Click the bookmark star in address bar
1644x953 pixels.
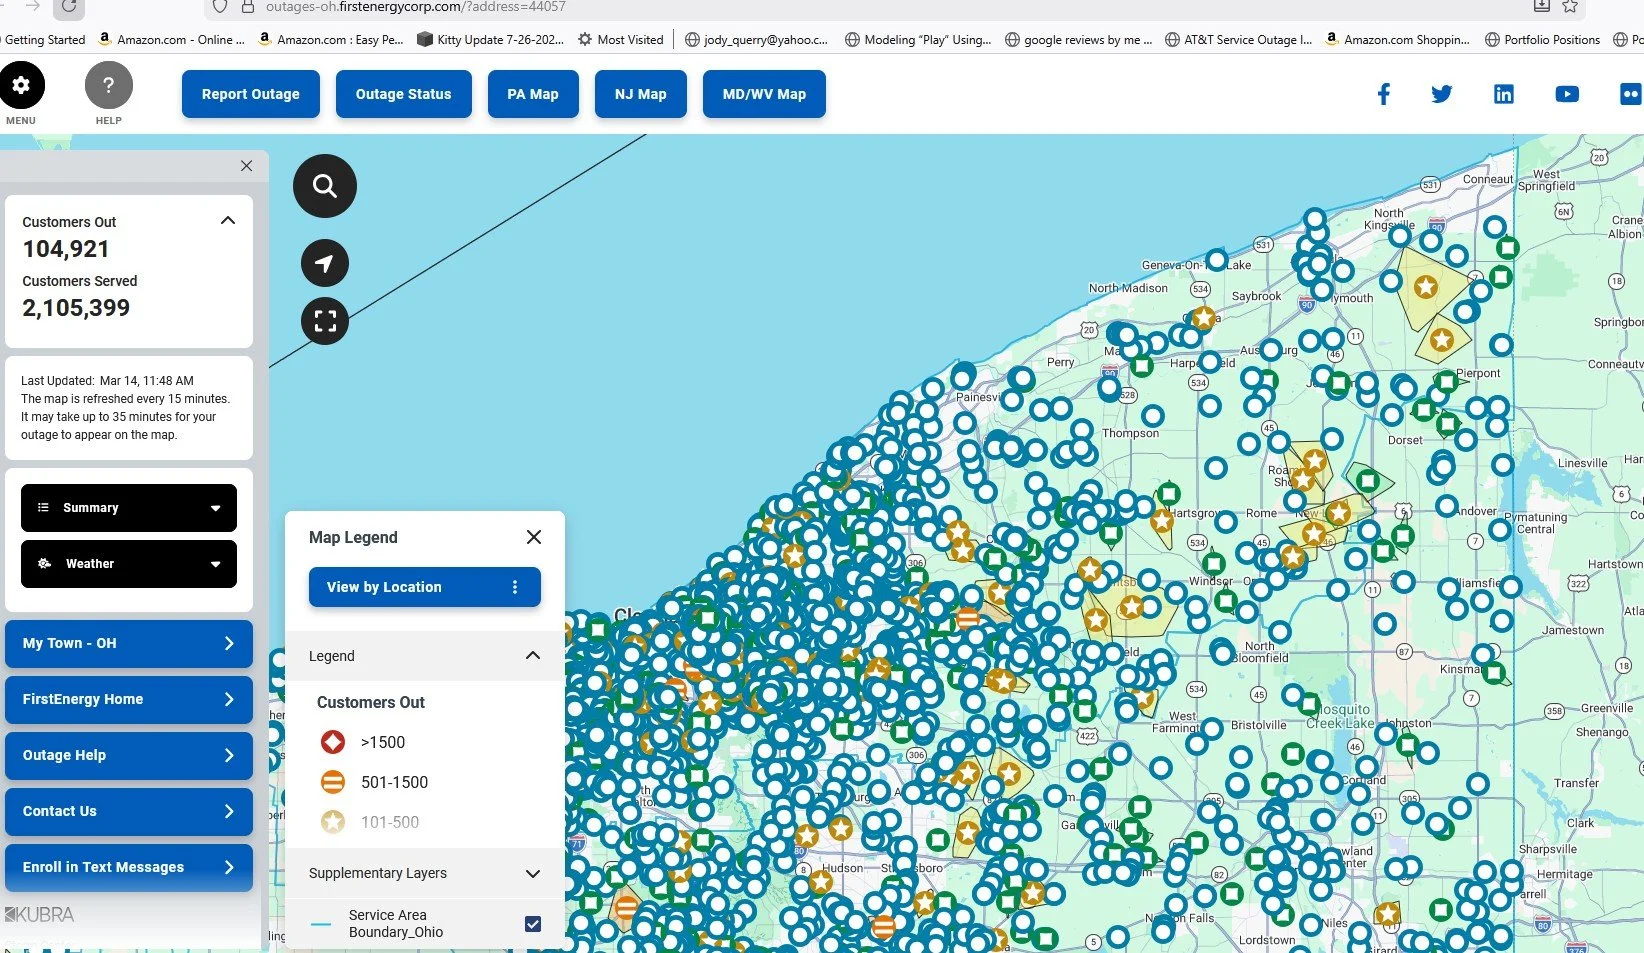[x=1571, y=6]
